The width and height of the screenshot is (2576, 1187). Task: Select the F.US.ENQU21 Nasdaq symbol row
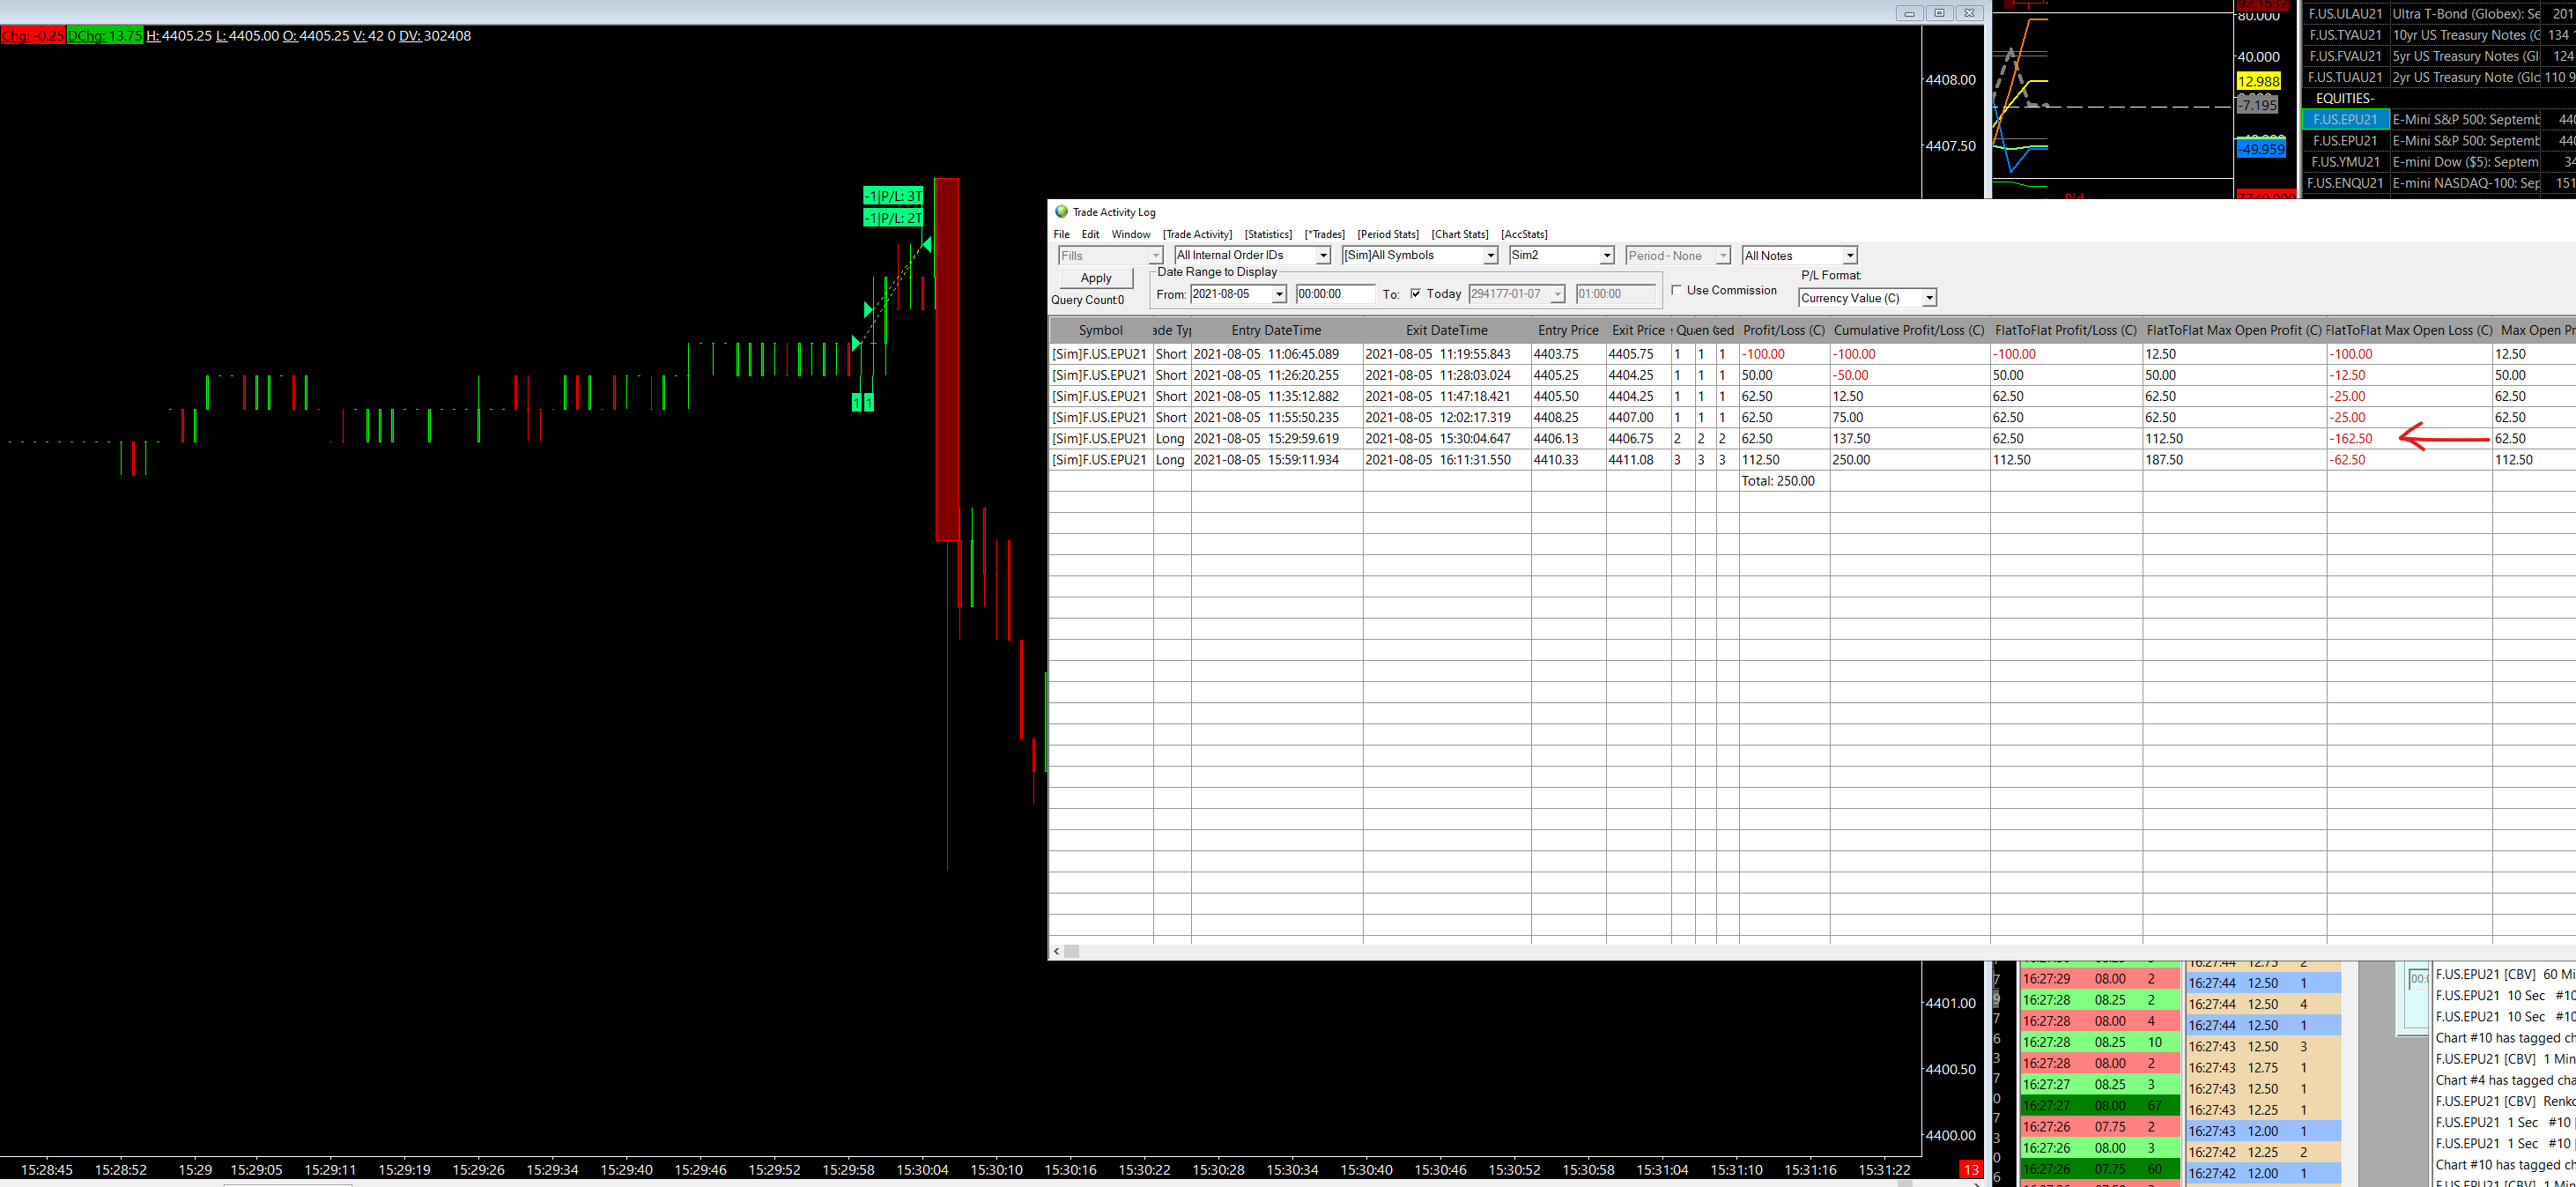click(2345, 183)
